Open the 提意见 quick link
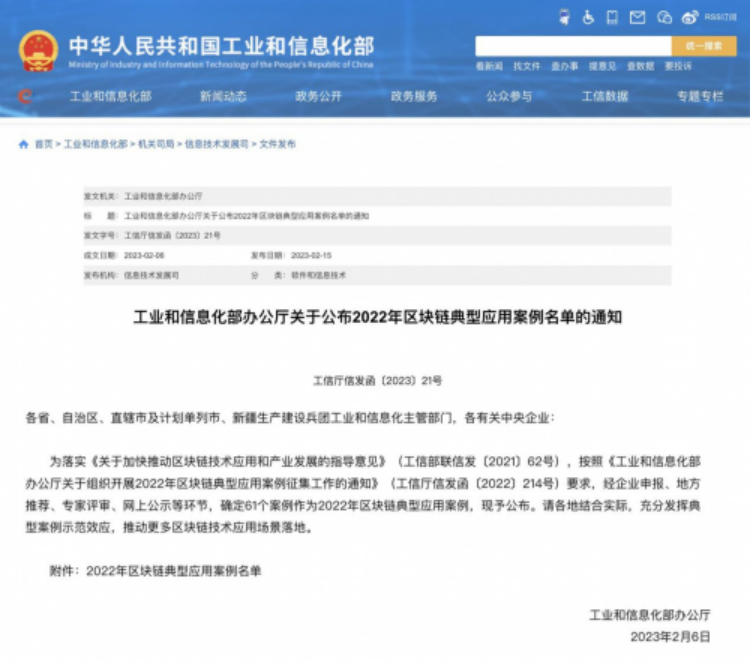This screenshot has height=662, width=750. pos(602,66)
